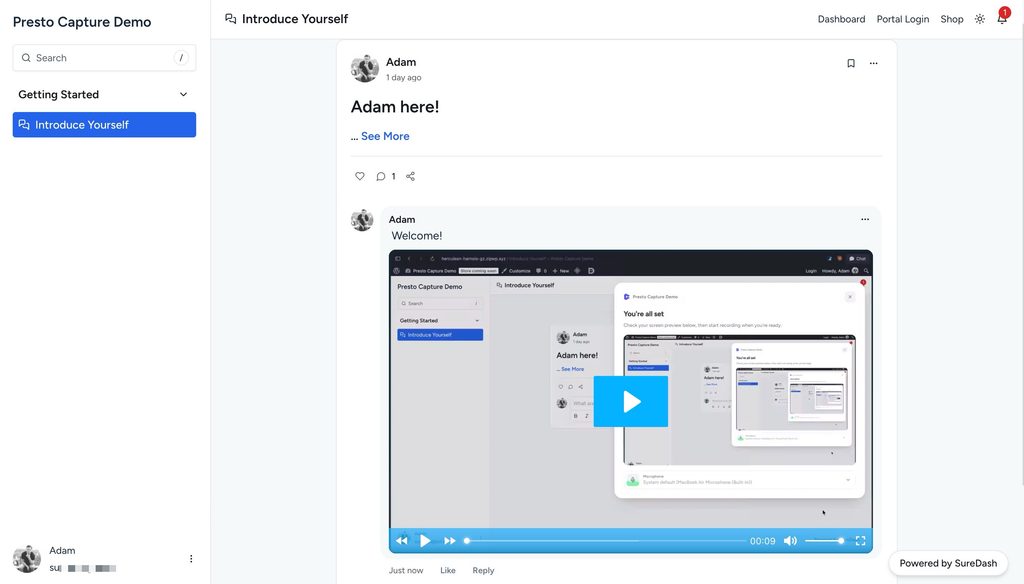
Task: Fast-forward the video
Action: [449, 541]
